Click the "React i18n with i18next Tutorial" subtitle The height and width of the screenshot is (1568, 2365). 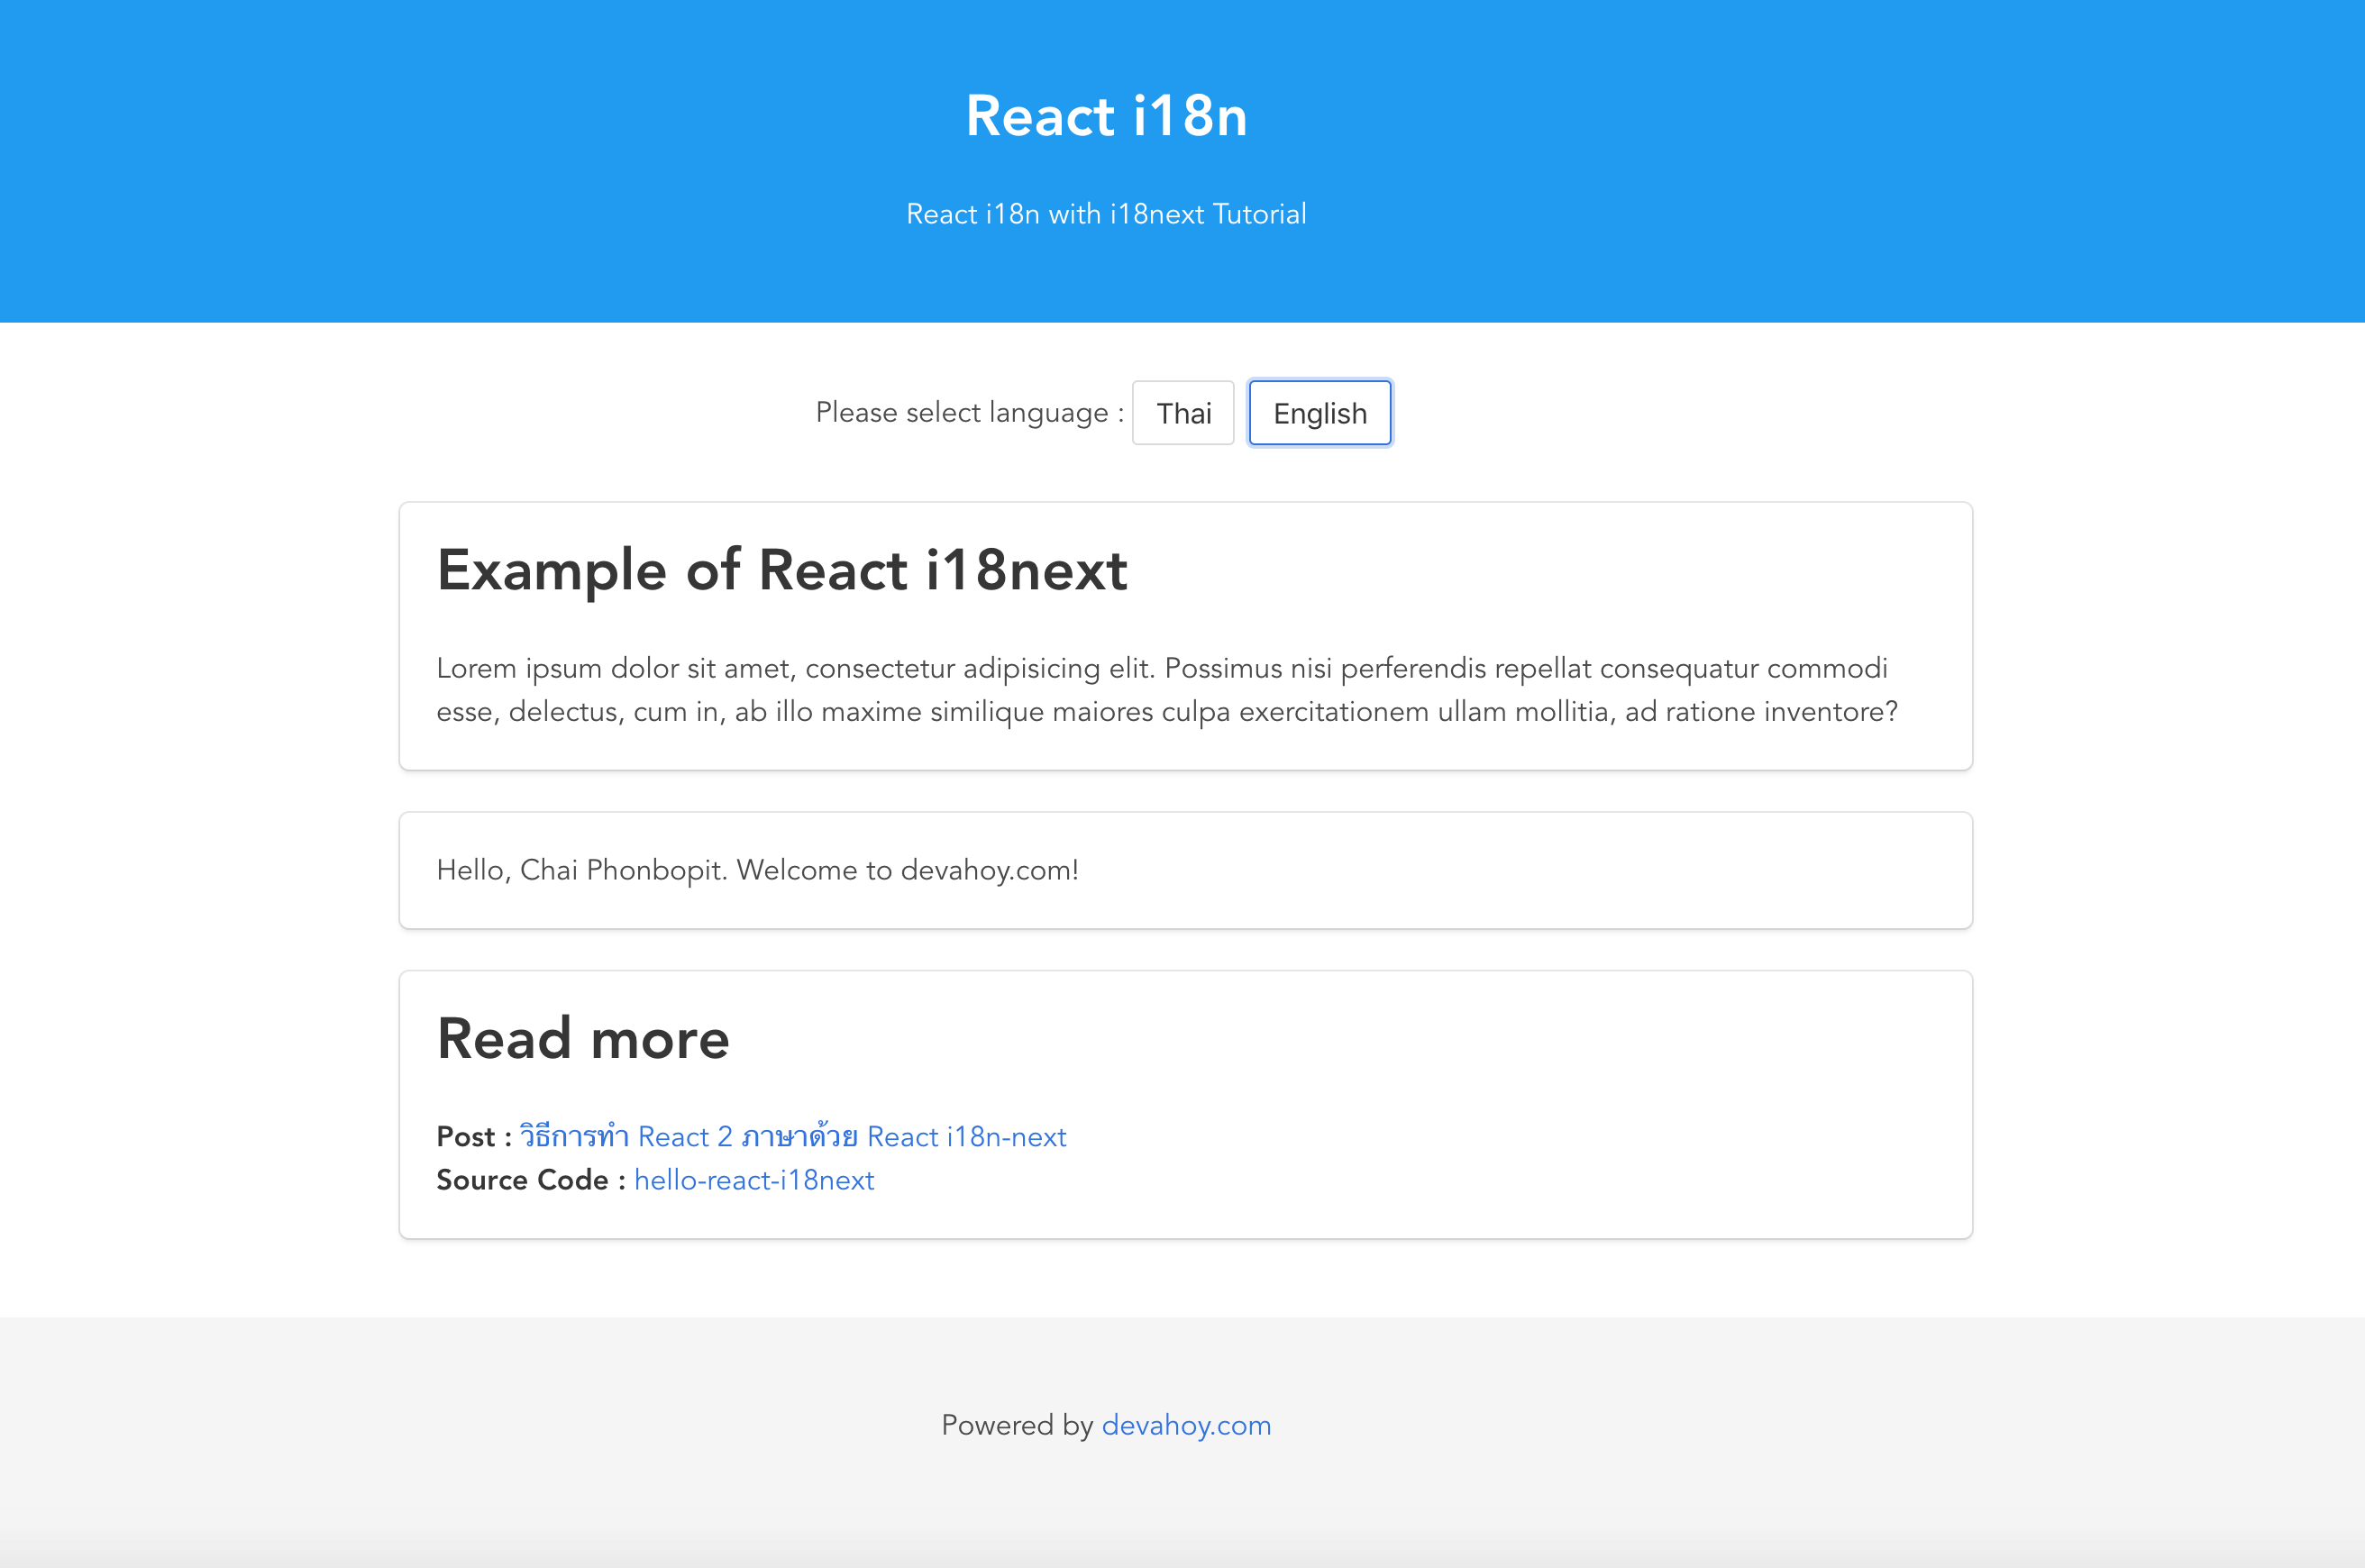click(1106, 213)
